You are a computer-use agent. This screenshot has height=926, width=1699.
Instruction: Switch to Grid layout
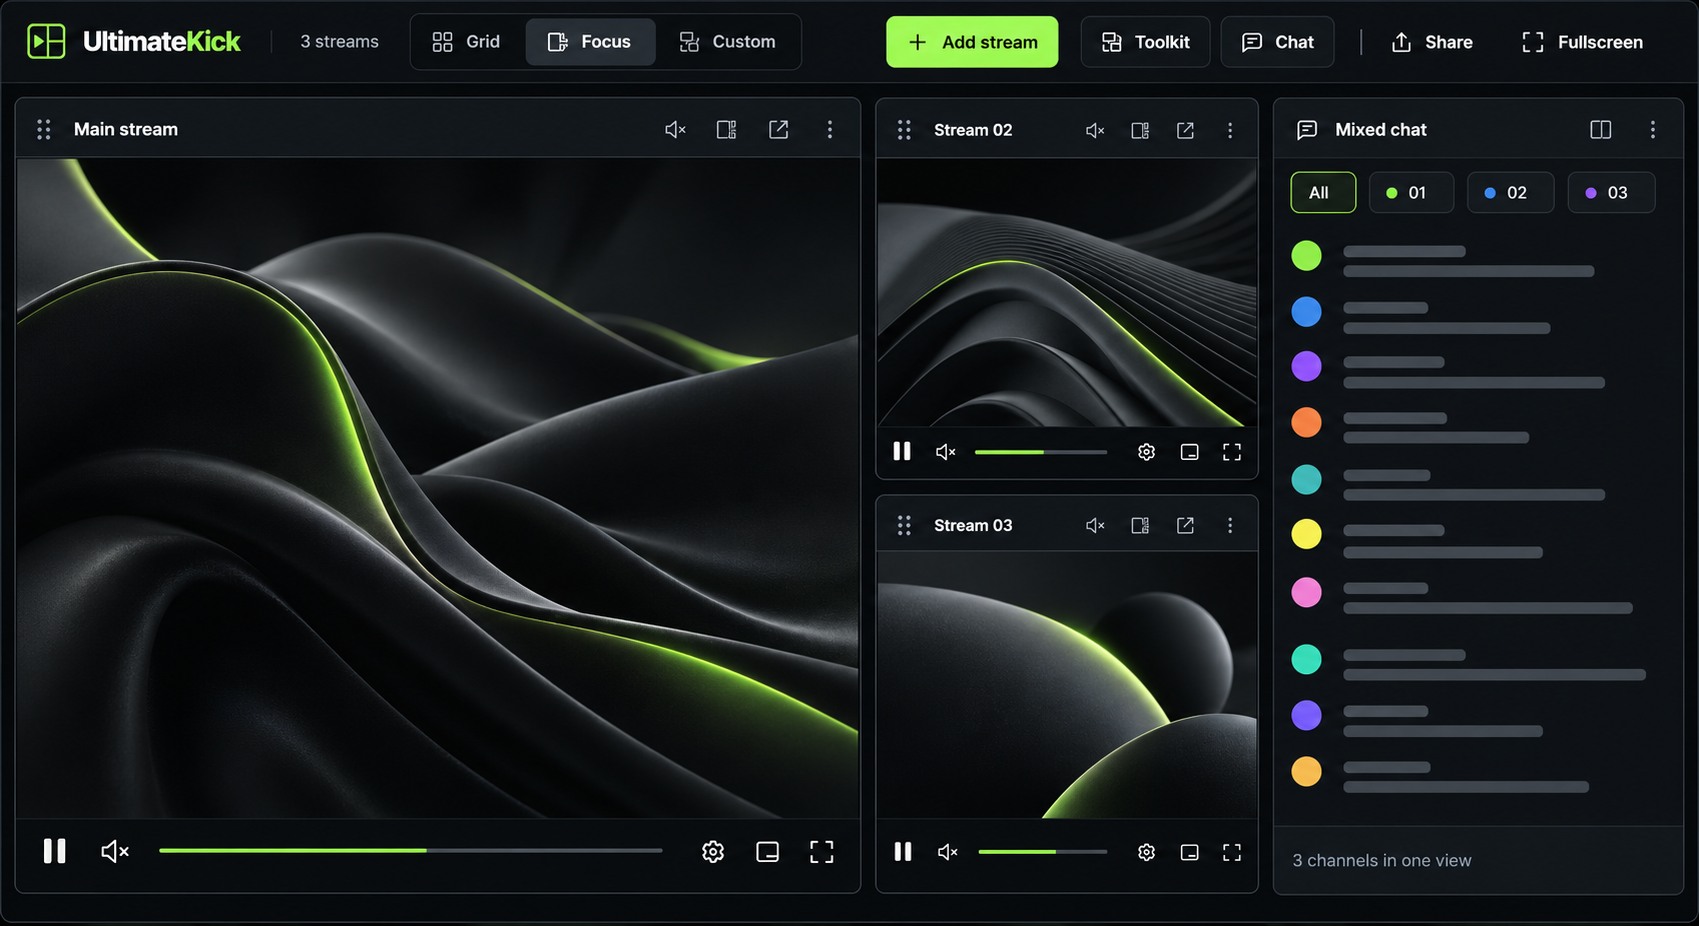pos(466,41)
